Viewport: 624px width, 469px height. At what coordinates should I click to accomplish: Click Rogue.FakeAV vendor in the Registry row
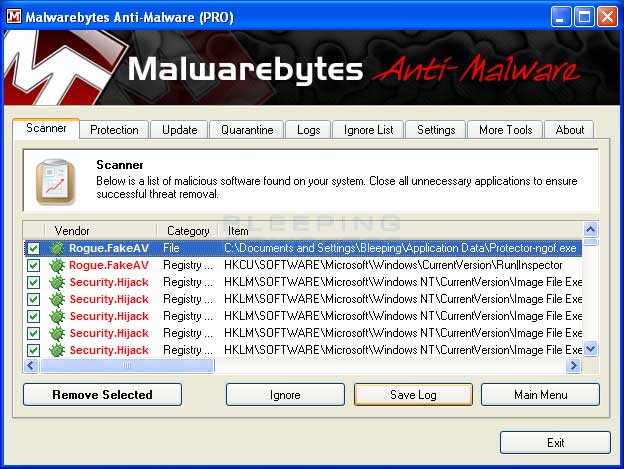(x=109, y=265)
